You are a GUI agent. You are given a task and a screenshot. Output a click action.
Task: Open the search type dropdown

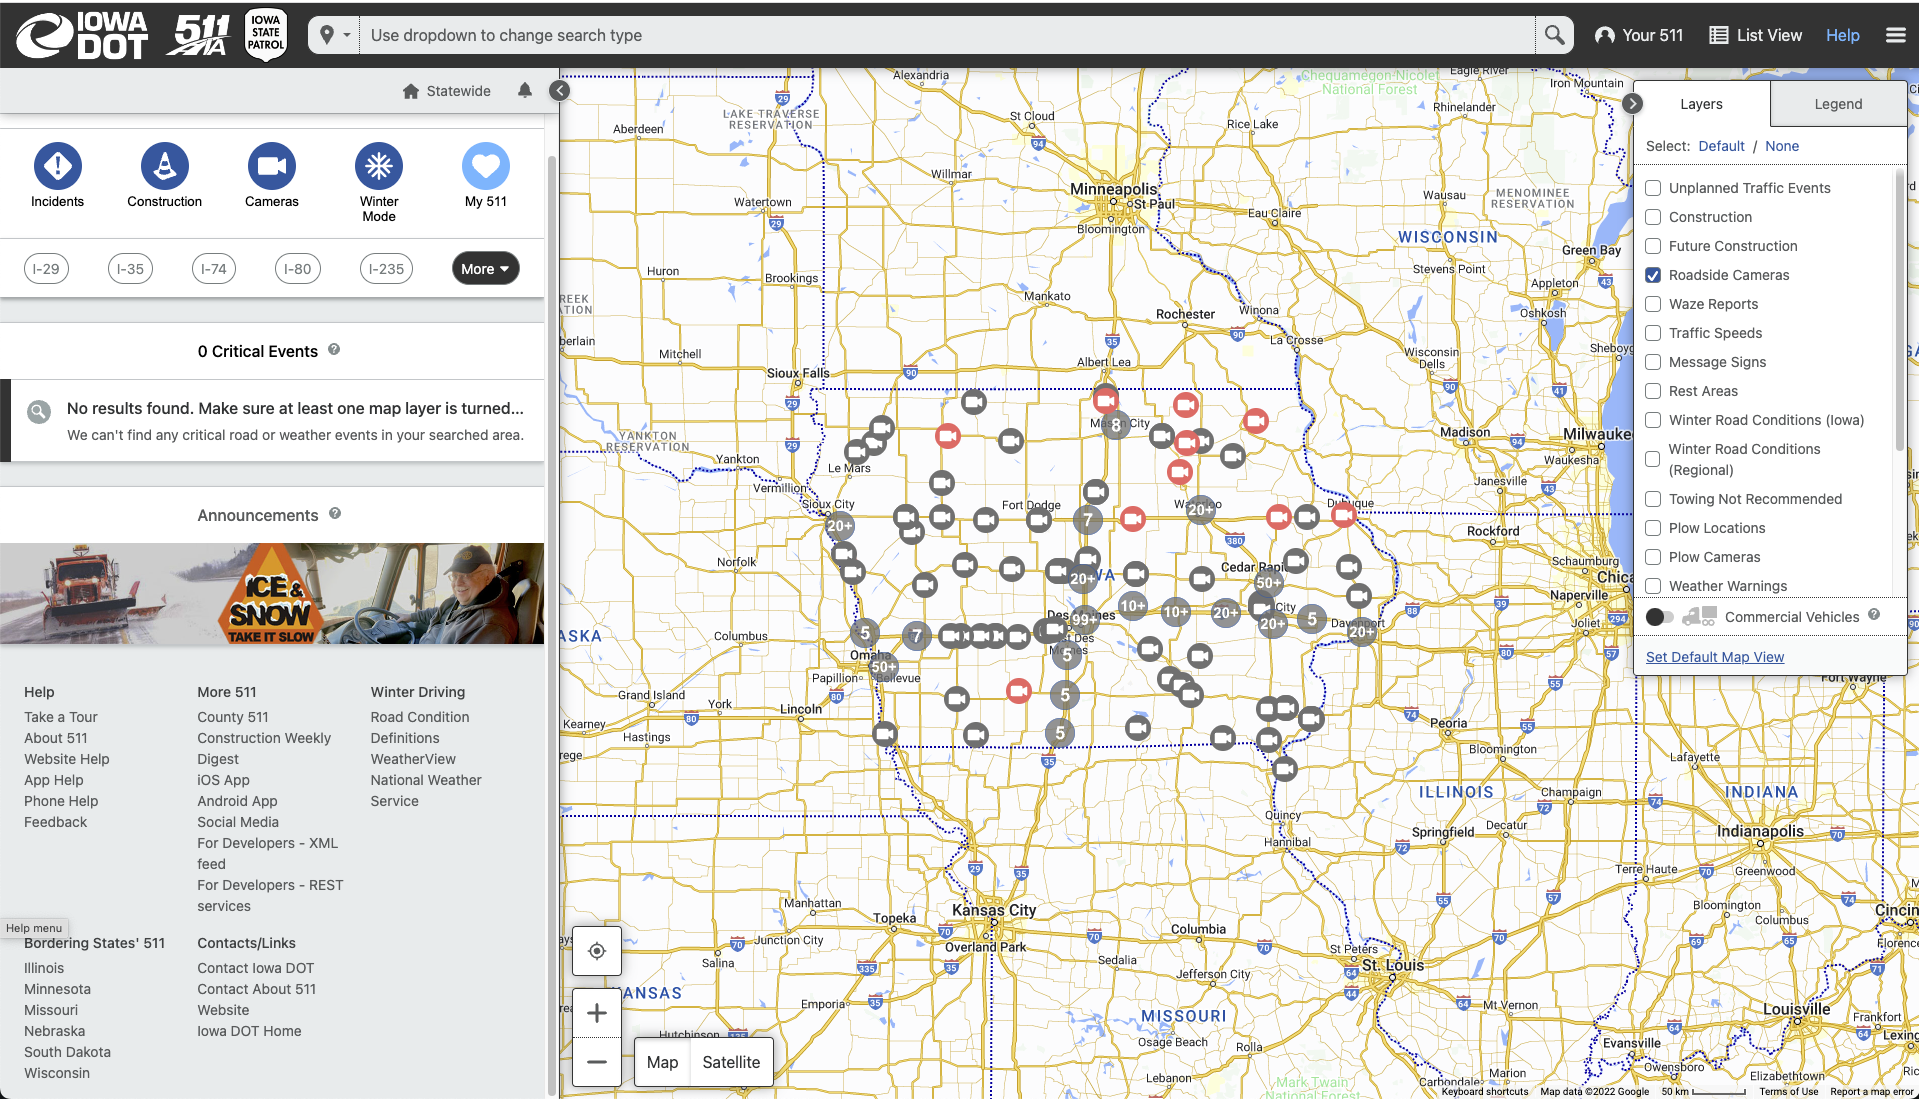pyautogui.click(x=334, y=35)
